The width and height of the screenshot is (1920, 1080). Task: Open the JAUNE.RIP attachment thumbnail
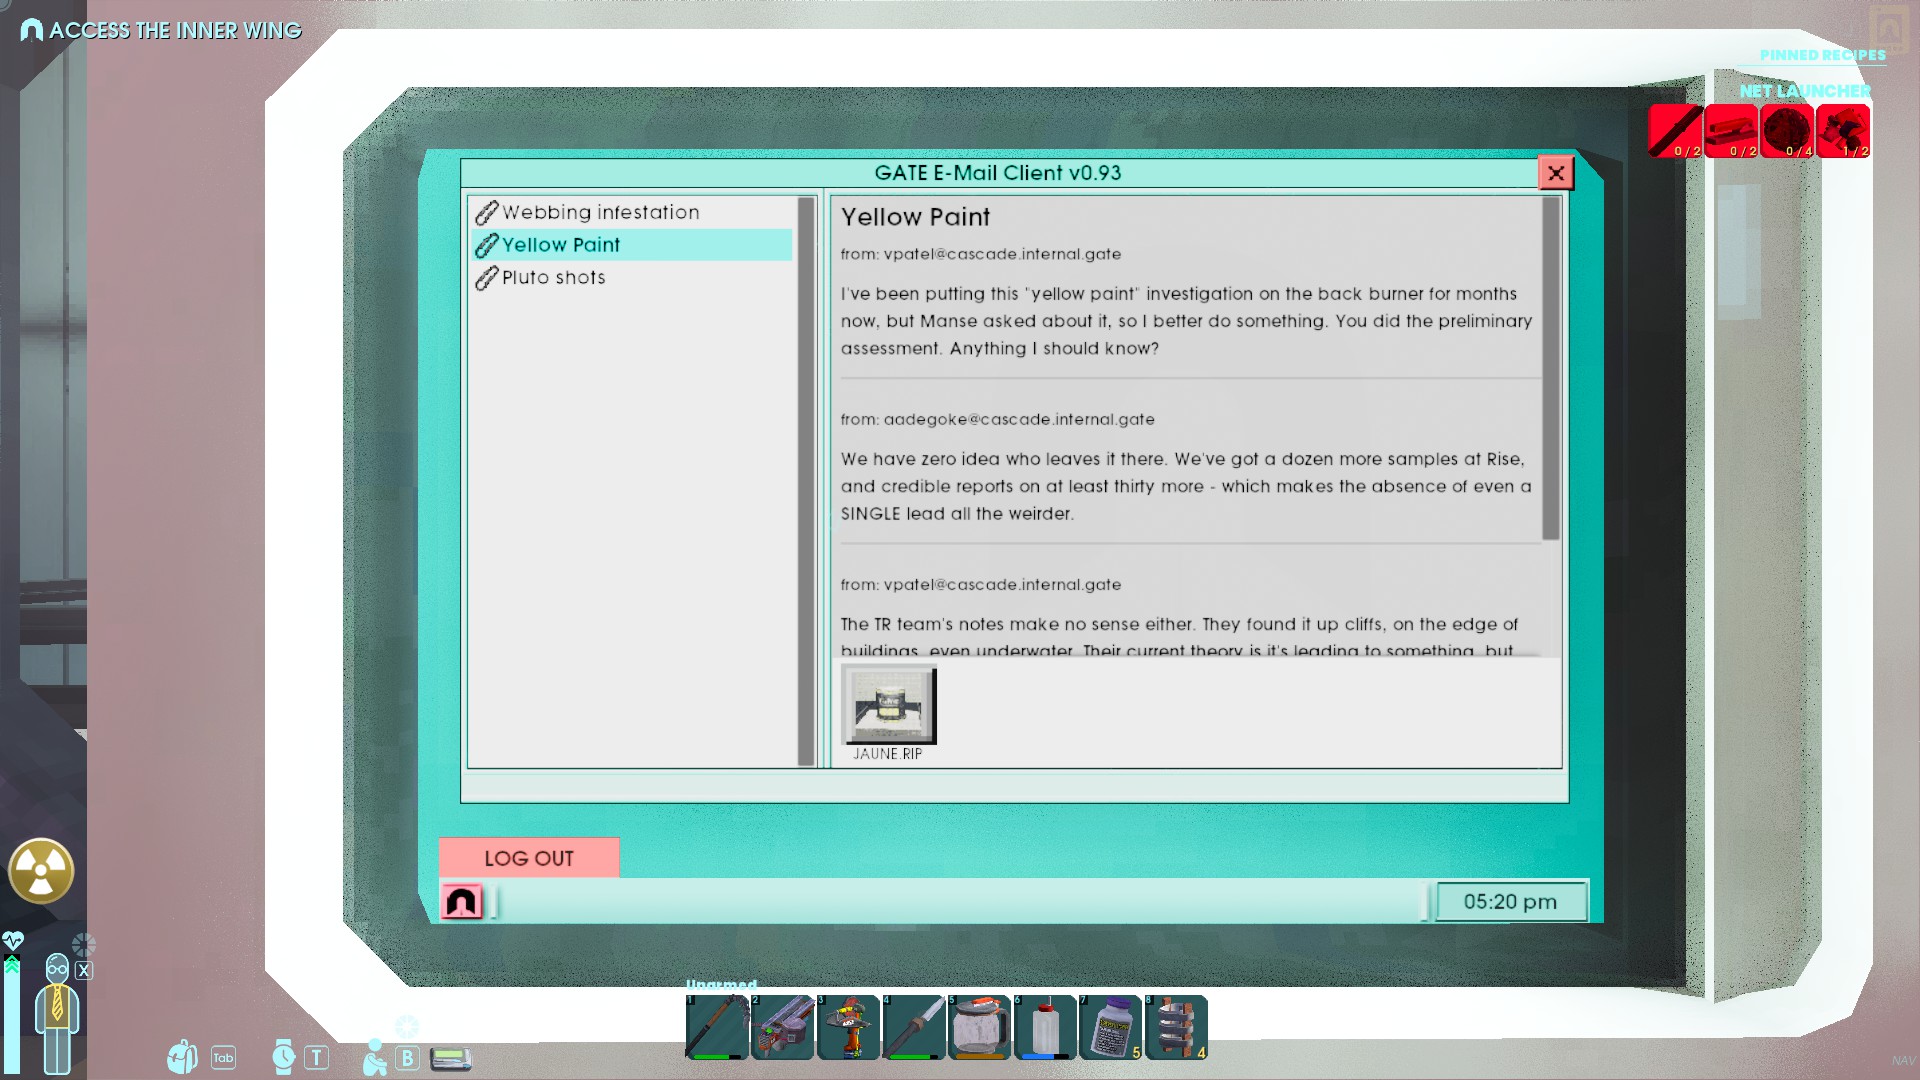889,706
